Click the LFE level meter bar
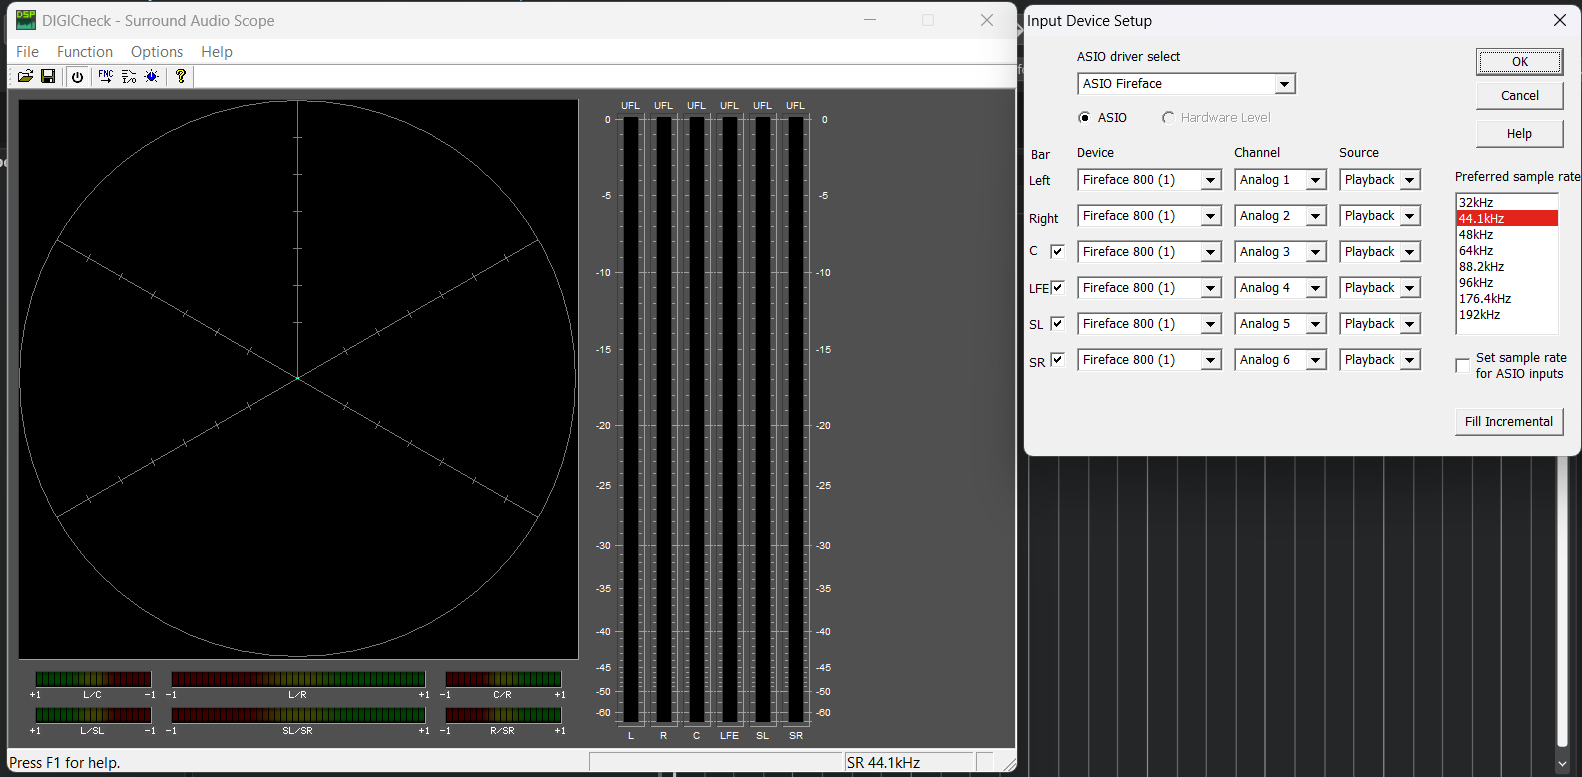 pos(730,420)
